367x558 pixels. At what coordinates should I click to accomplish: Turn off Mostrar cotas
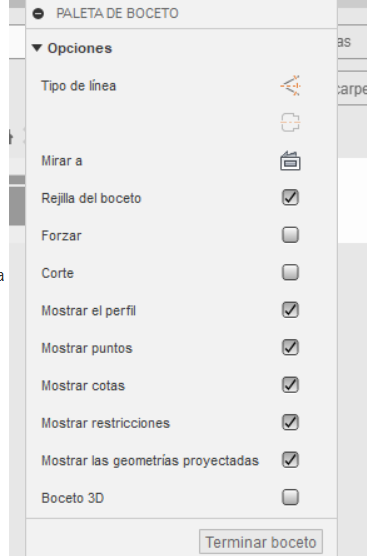290,385
